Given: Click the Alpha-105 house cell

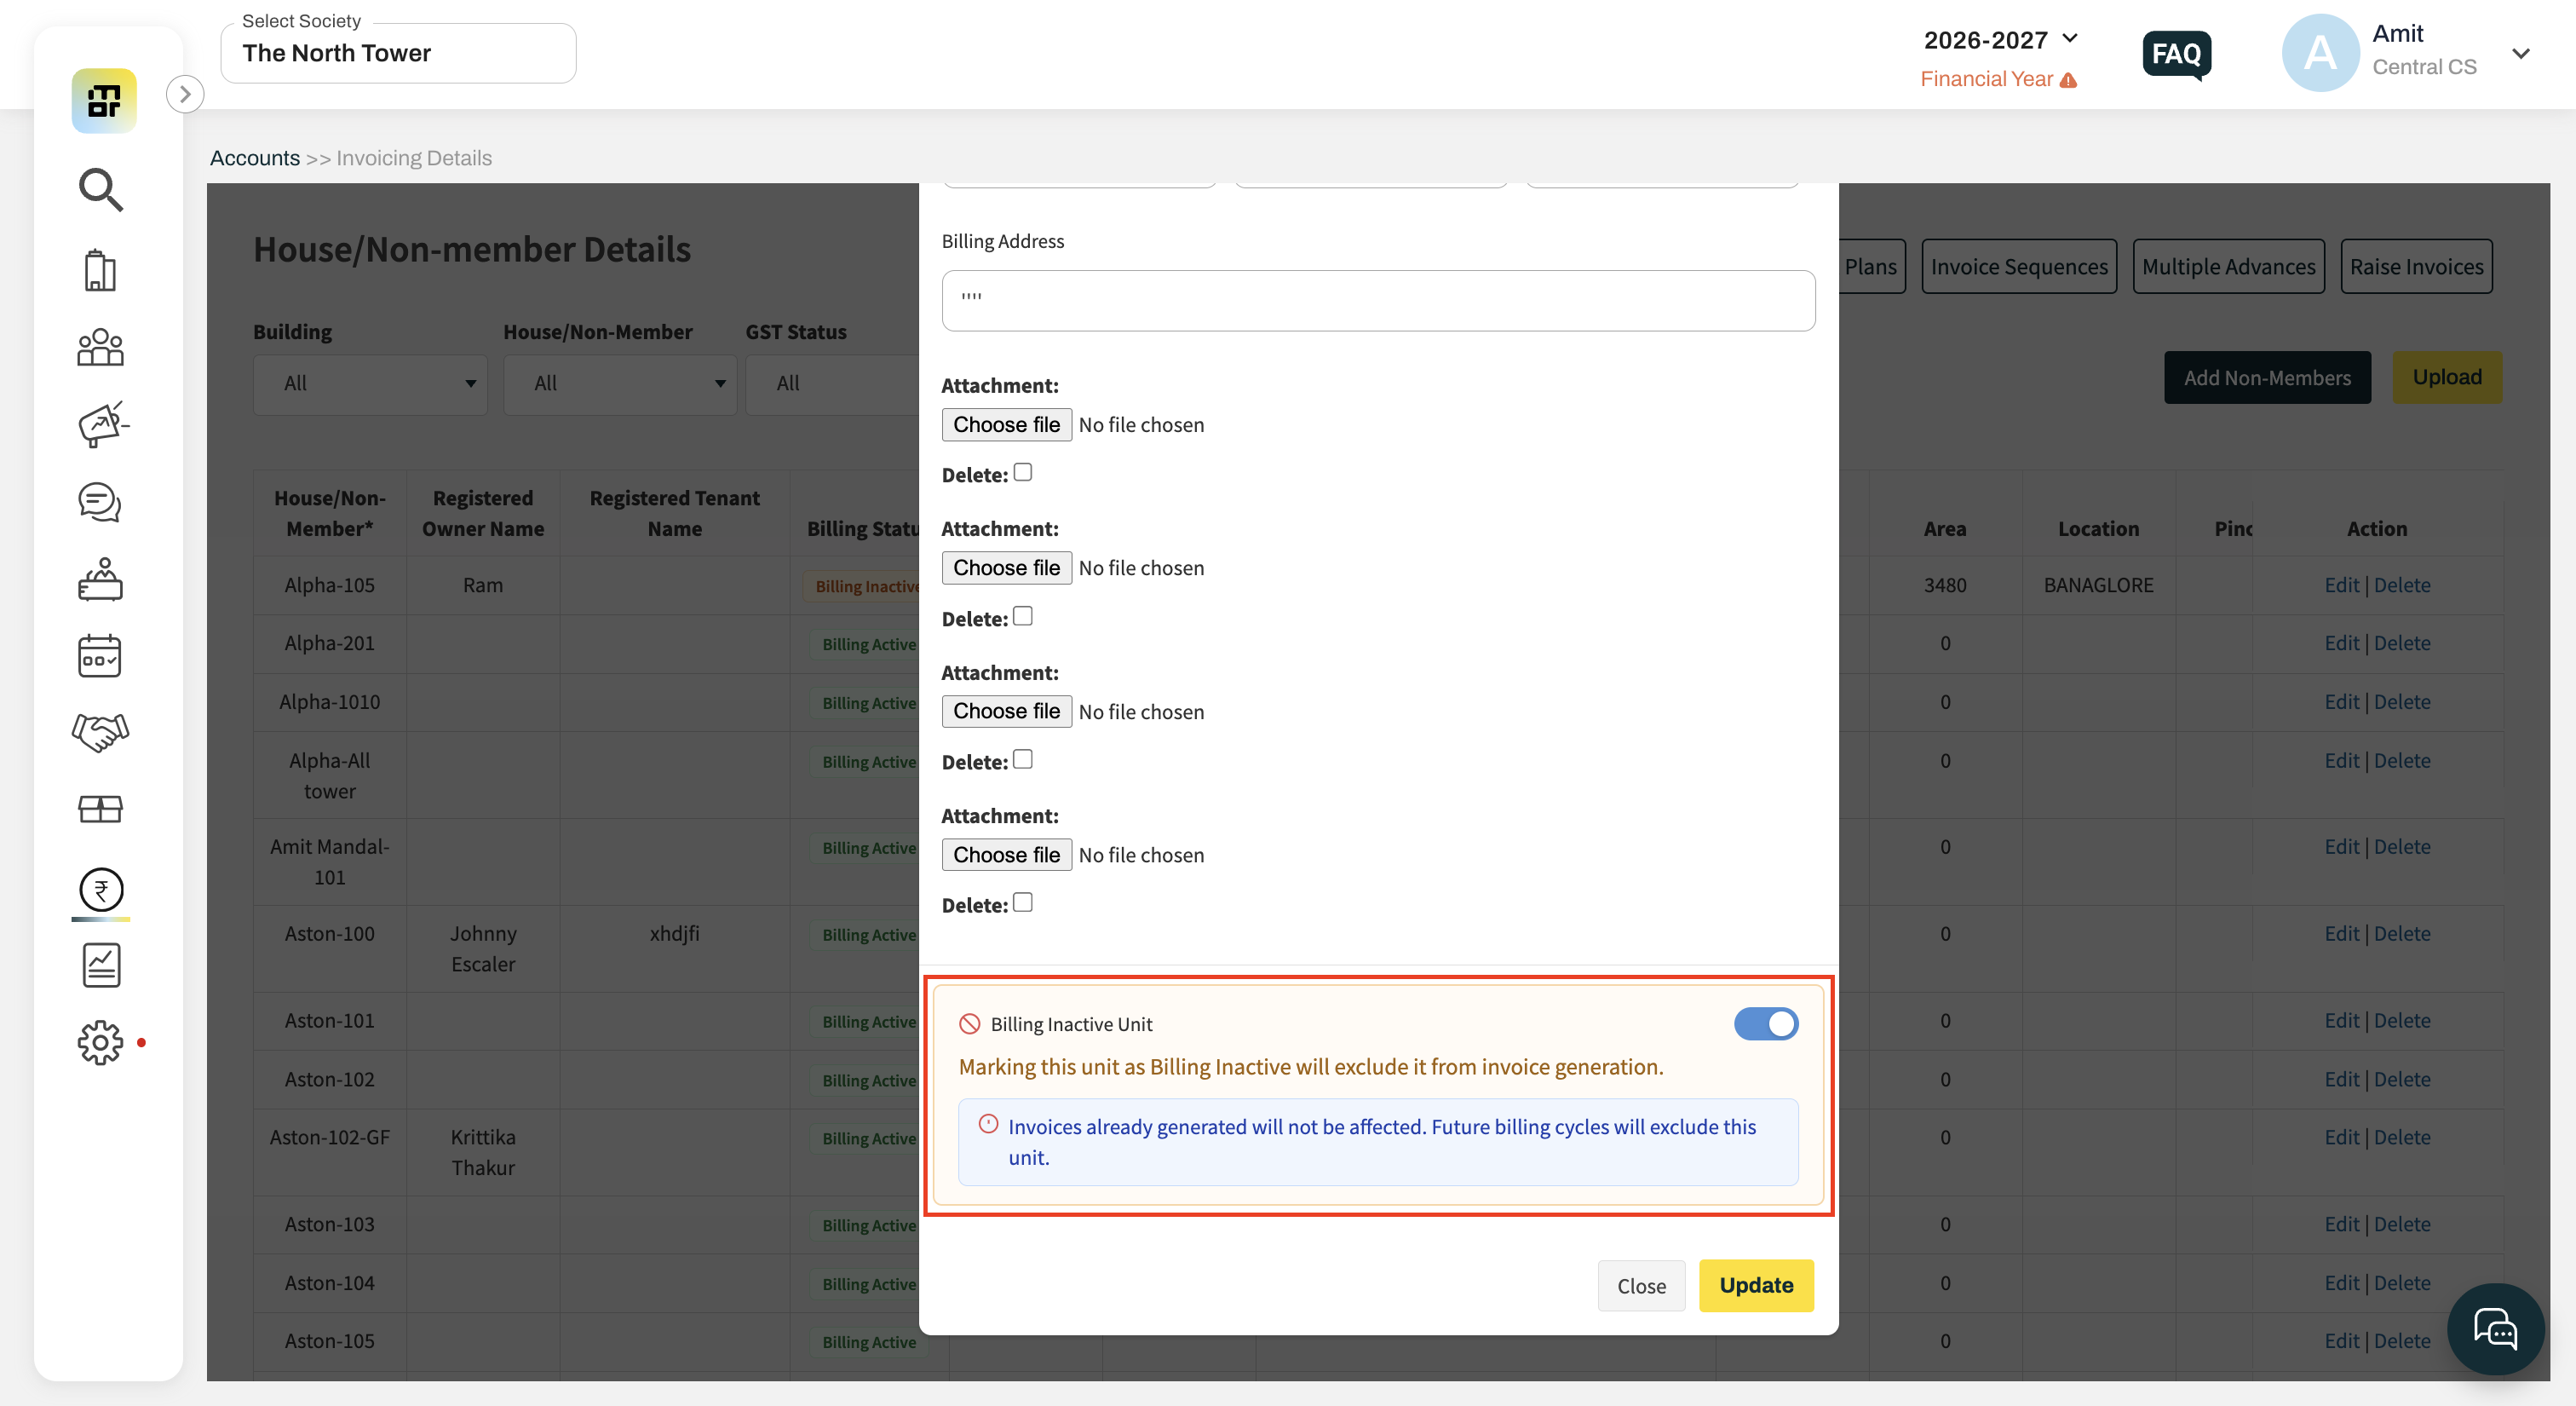Looking at the screenshot, I should [329, 585].
